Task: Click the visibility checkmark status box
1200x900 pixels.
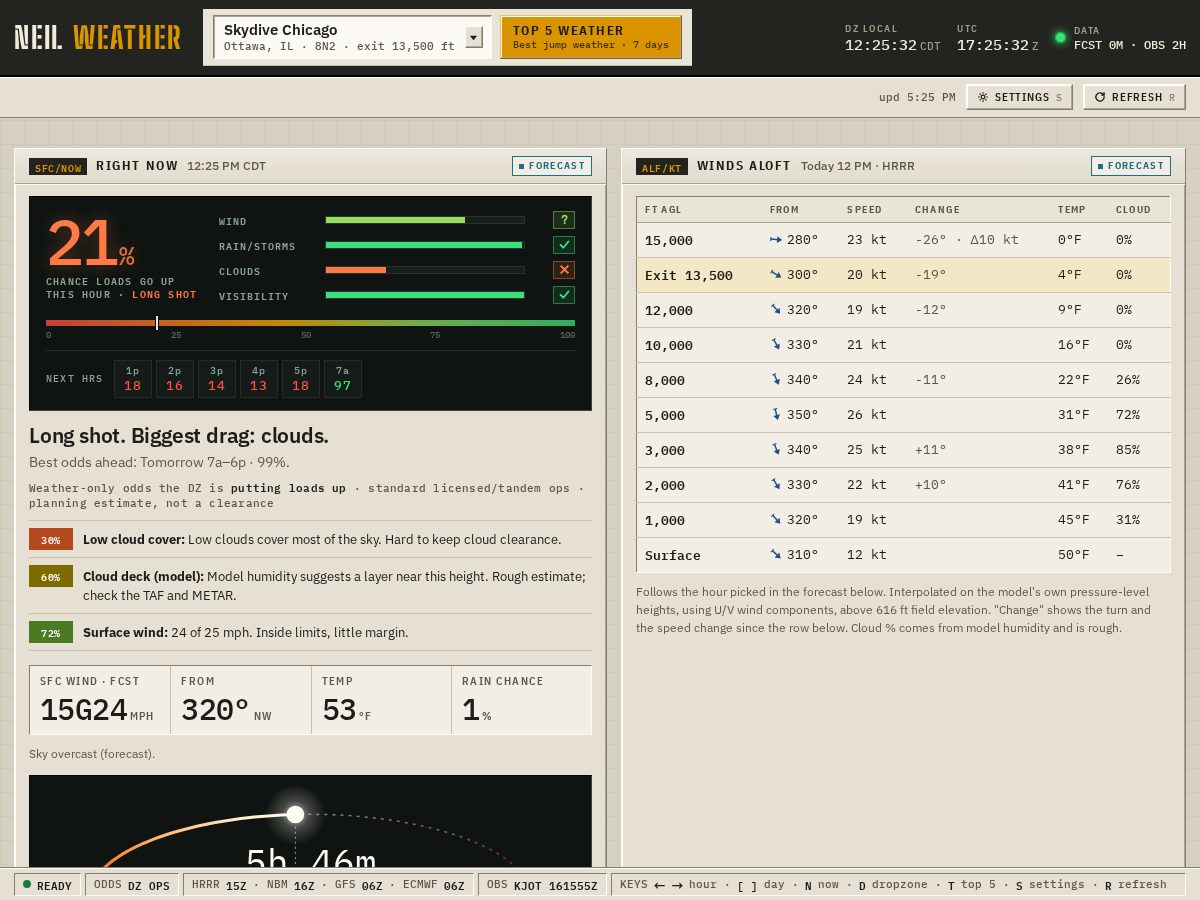Action: 564,295
